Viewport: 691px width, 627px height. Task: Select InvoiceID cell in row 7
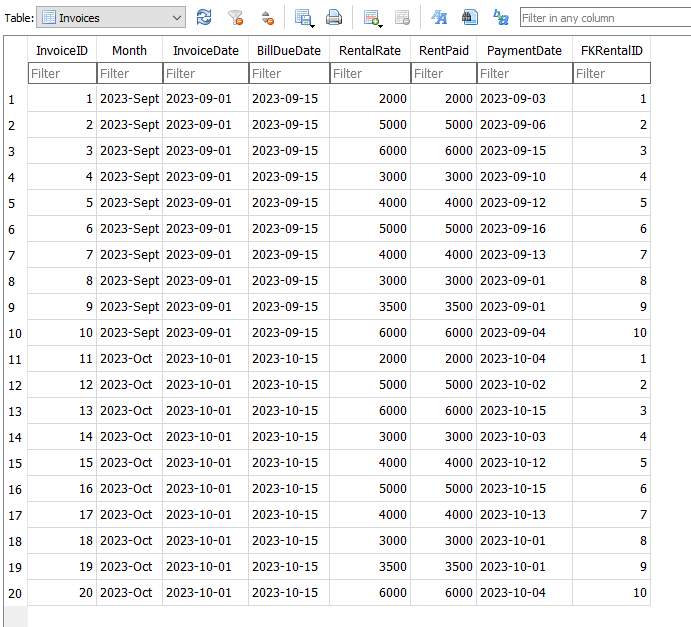62,255
